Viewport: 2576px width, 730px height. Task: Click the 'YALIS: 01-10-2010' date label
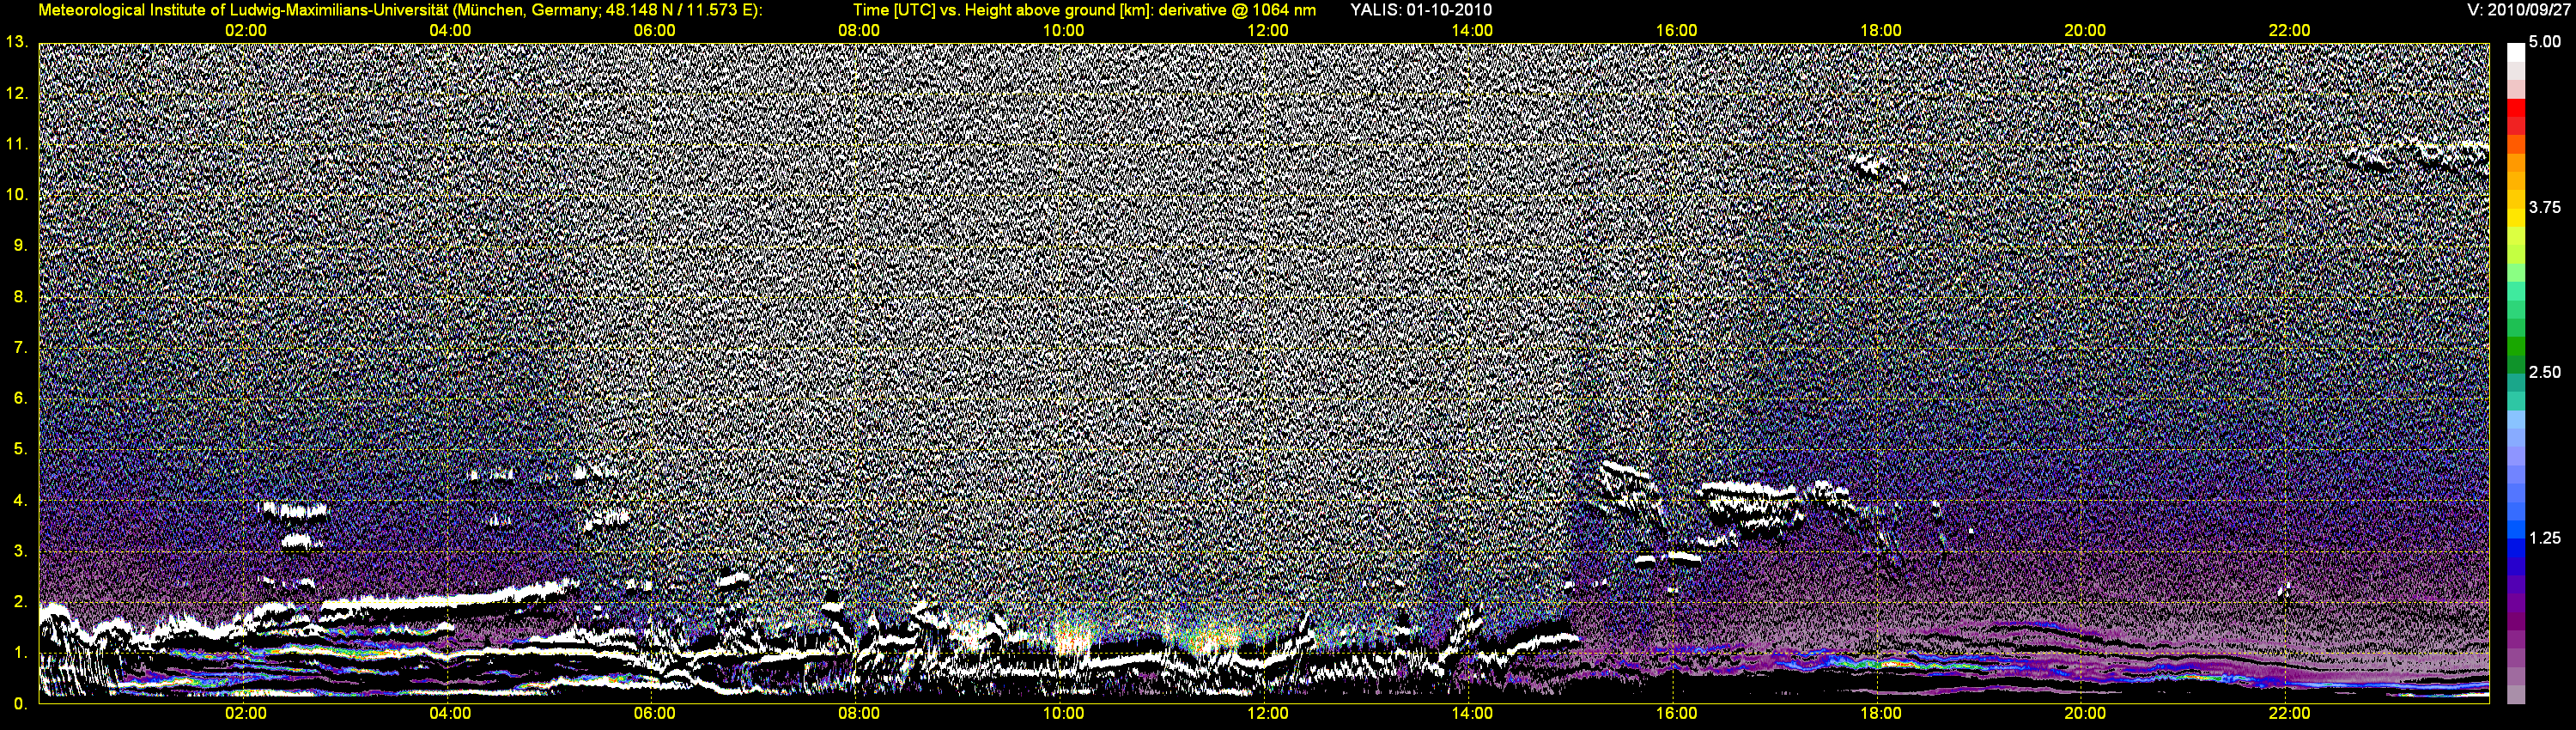point(1421,10)
